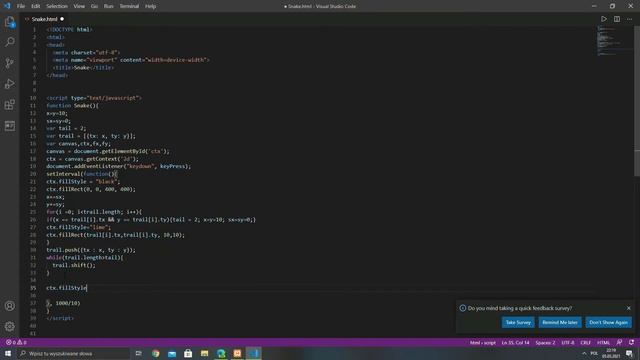Screen dimensions: 640x360
Task: Open File Explorer from taskbar
Action: (x=204, y=353)
